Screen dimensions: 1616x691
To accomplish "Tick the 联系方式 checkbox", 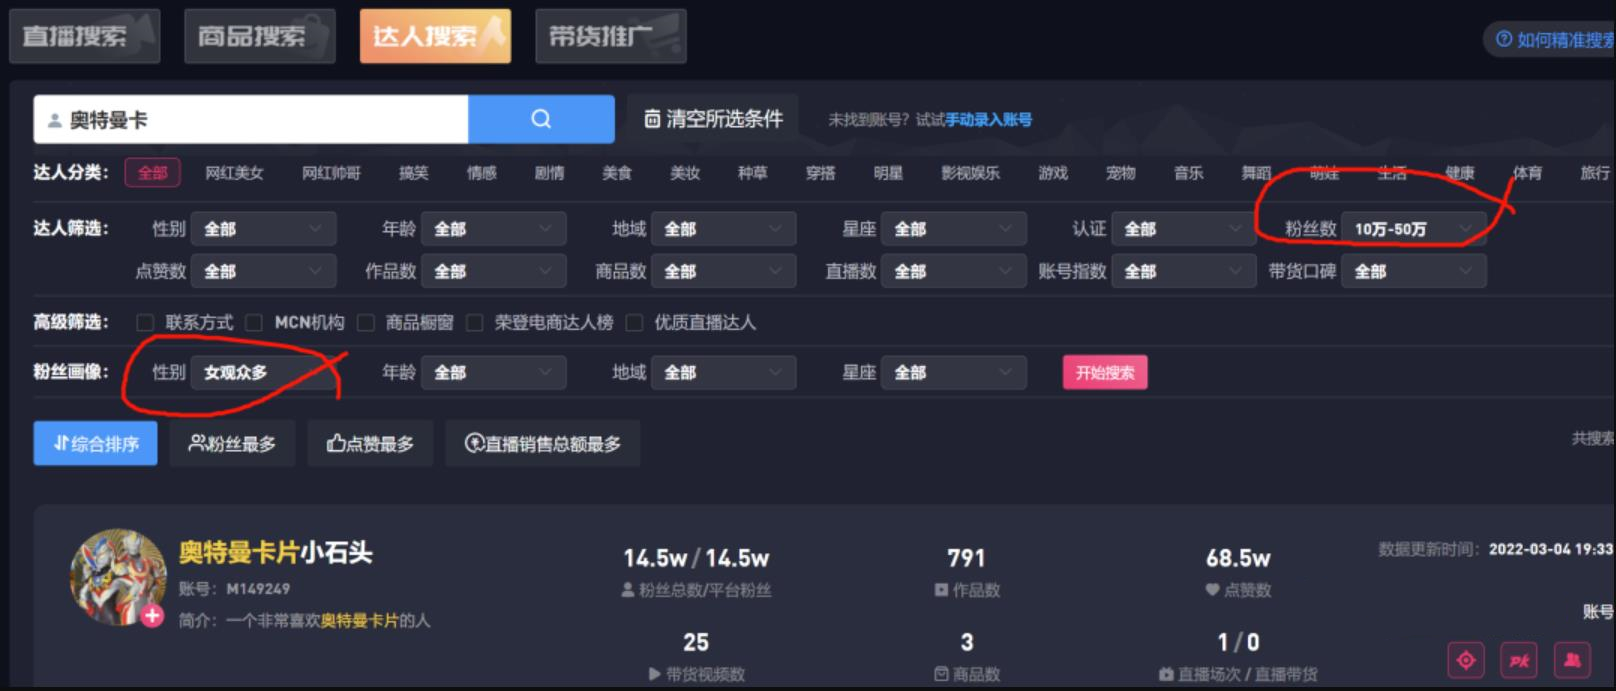I will click(145, 322).
